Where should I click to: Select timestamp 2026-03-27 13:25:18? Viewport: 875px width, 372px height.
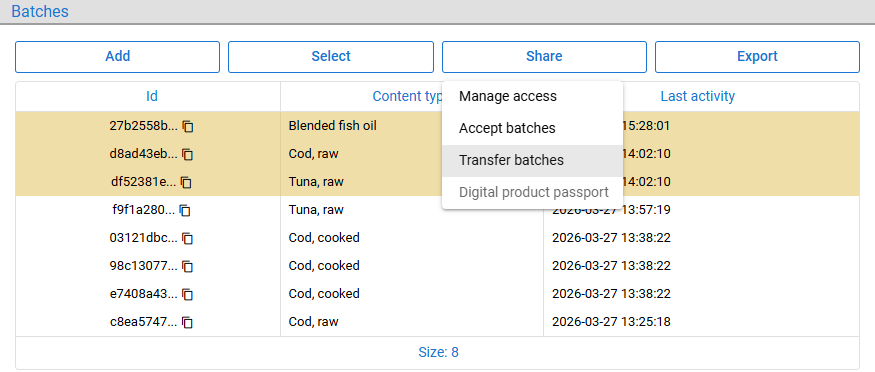[x=611, y=322]
